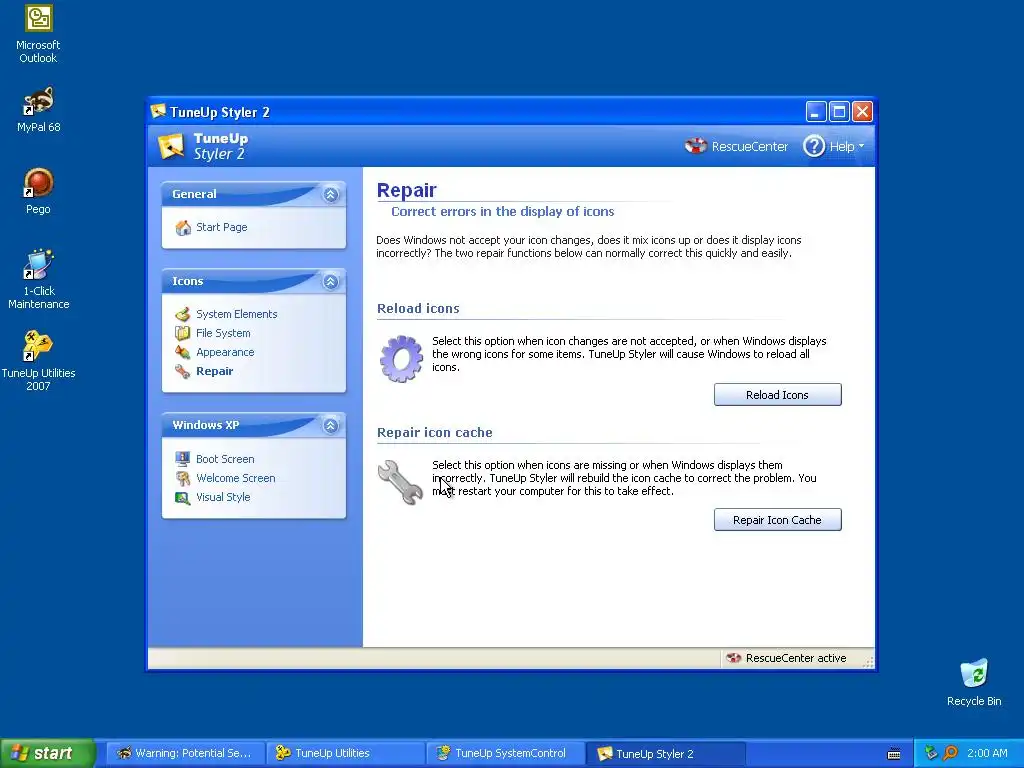
Task: Open the Help dropdown arrow
Action: (x=861, y=146)
